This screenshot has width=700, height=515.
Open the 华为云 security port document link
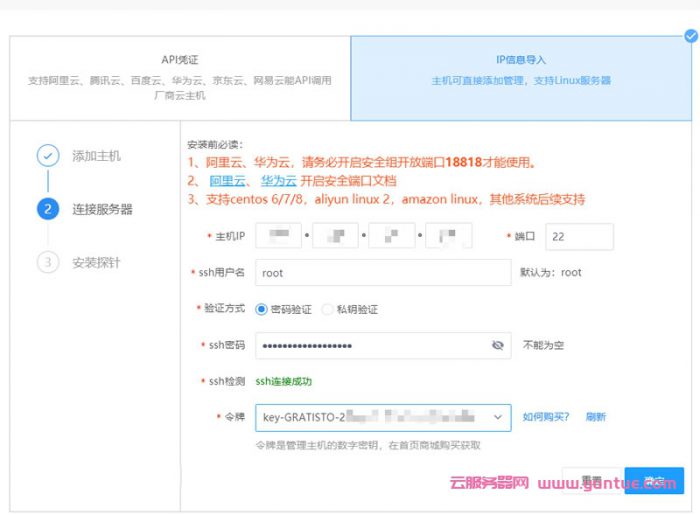(x=278, y=181)
